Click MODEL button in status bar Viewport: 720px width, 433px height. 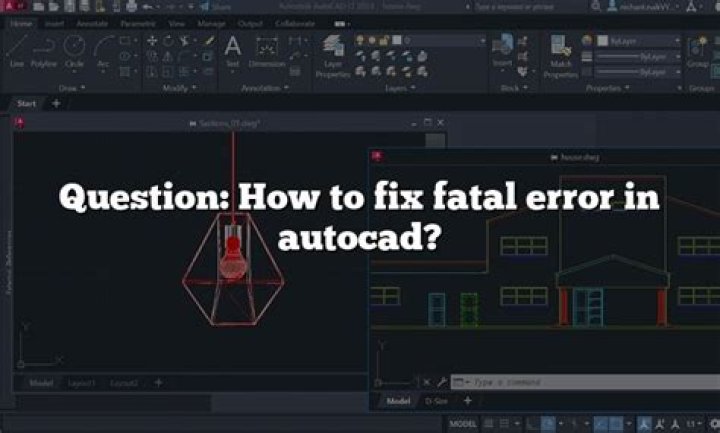(463, 423)
